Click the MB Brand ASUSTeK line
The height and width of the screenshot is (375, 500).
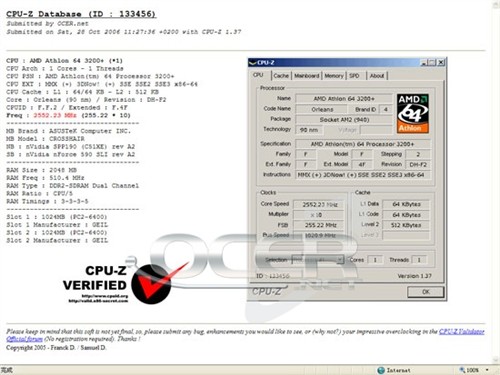tap(68, 131)
